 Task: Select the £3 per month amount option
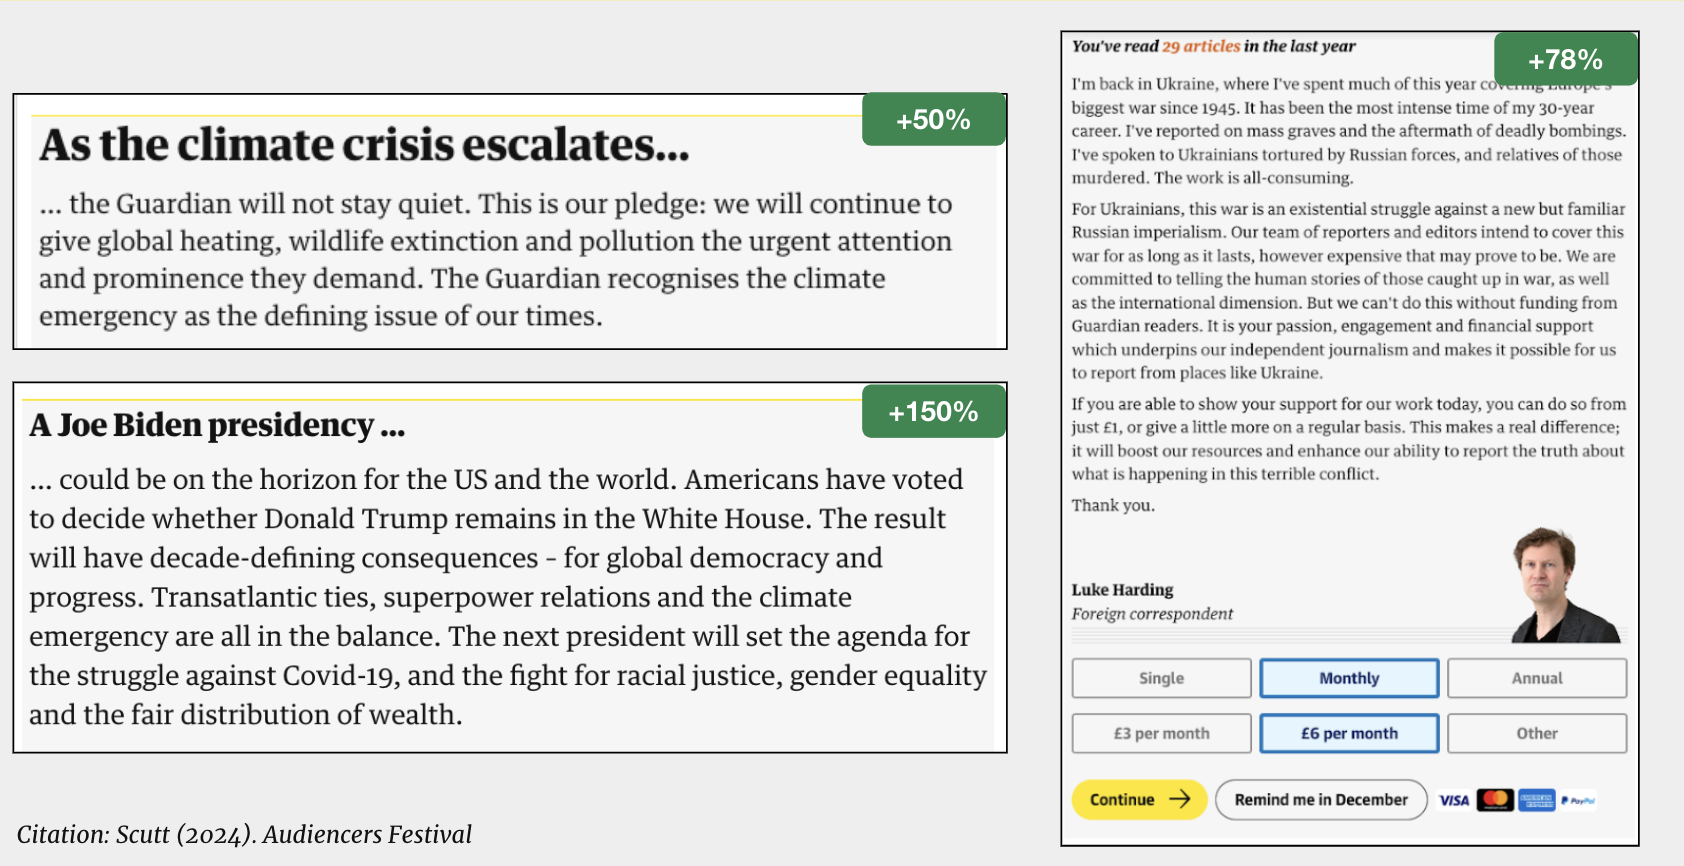point(1161,733)
